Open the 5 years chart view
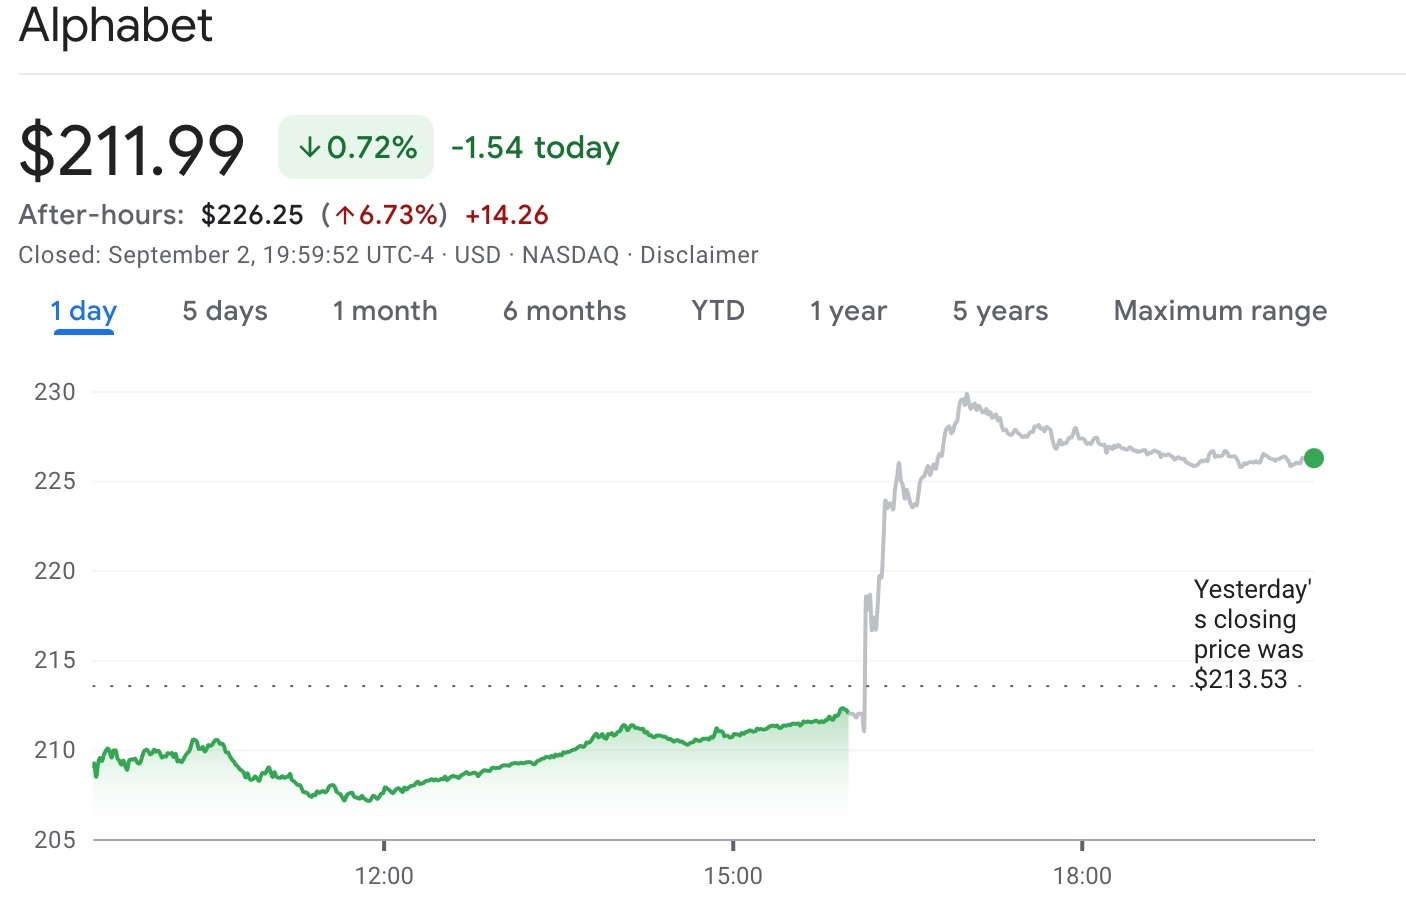The height and width of the screenshot is (898, 1406). 998,311
